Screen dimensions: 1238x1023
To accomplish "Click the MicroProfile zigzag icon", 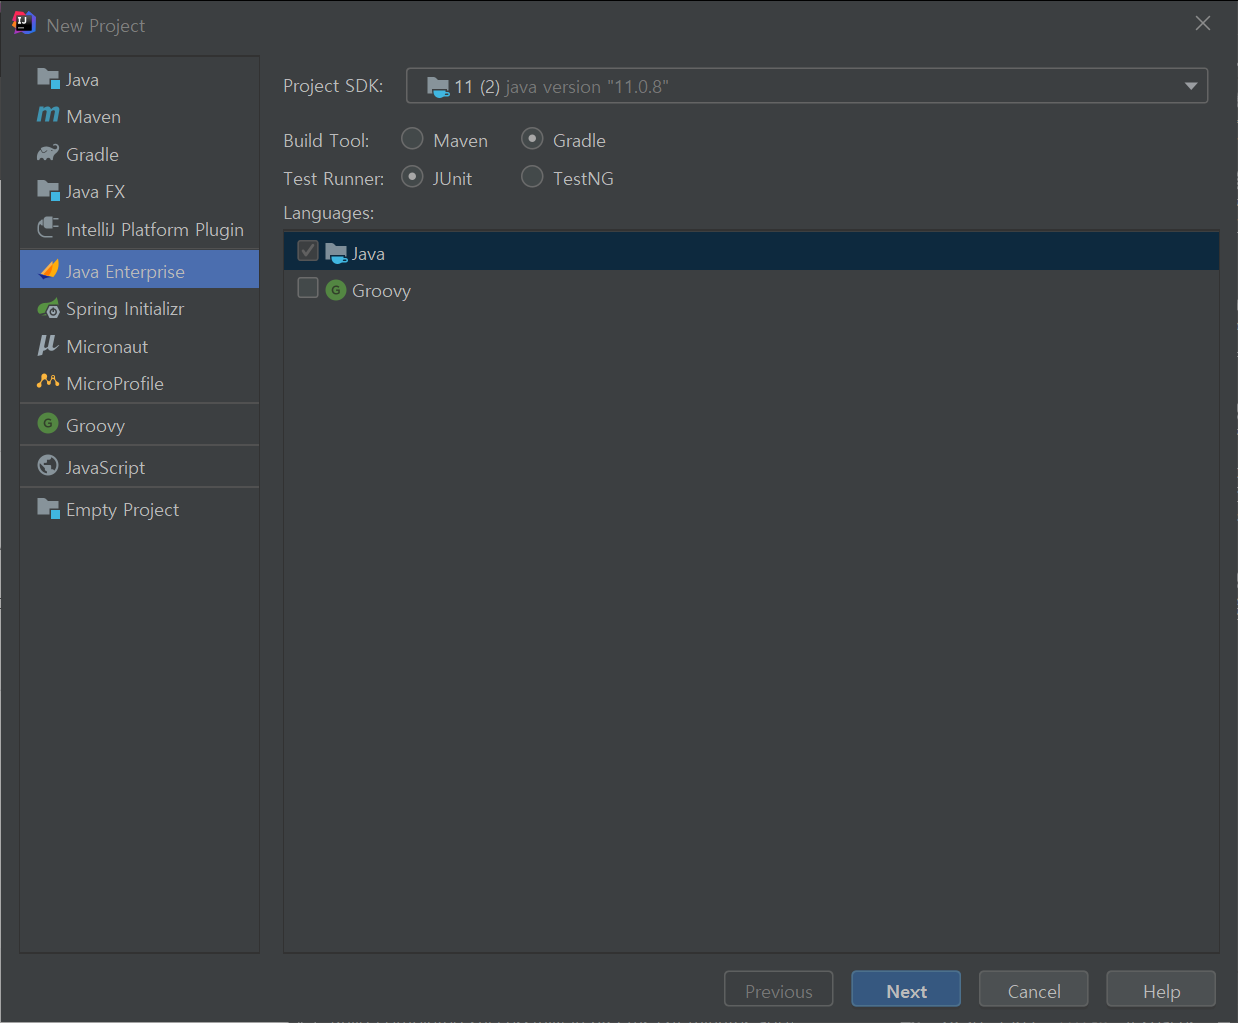I will [x=48, y=381].
